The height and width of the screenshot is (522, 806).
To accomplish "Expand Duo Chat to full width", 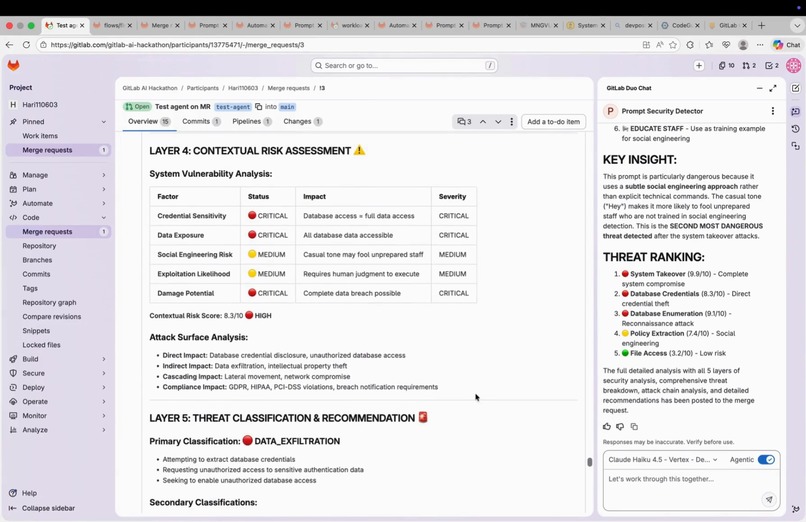I will [x=773, y=88].
